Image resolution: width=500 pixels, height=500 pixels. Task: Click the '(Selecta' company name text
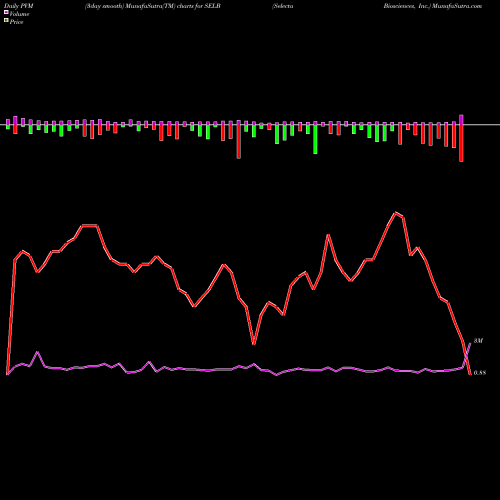pyautogui.click(x=283, y=6)
